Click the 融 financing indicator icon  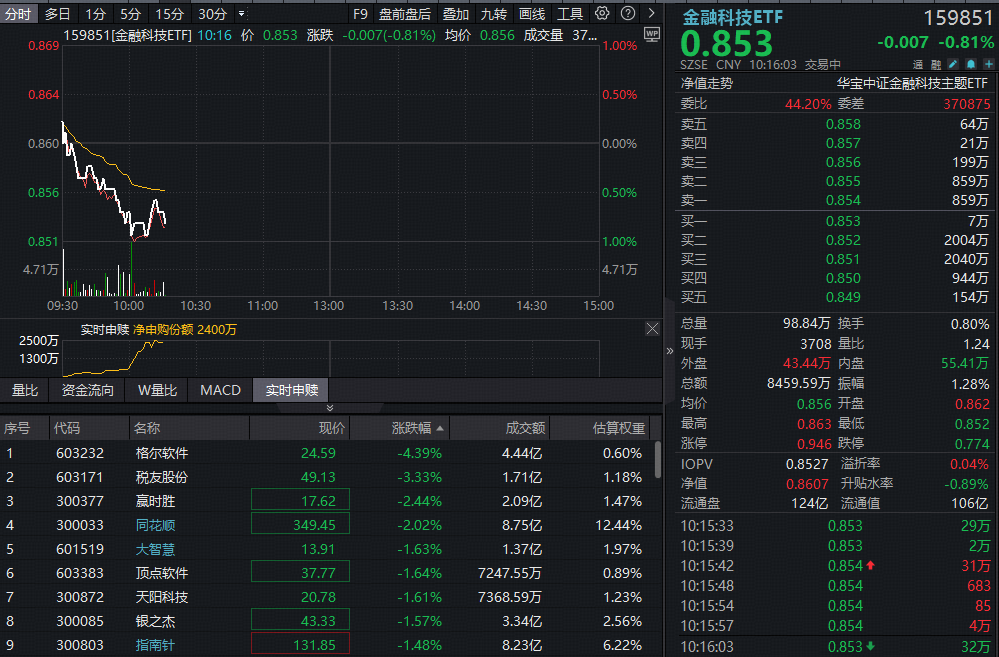tap(936, 64)
